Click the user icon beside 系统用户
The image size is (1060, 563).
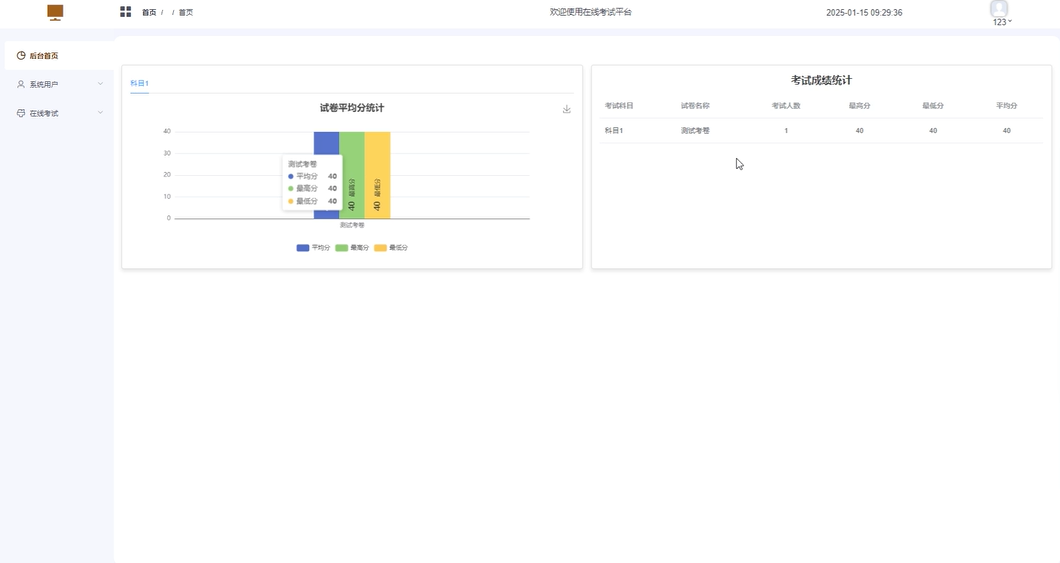point(21,84)
